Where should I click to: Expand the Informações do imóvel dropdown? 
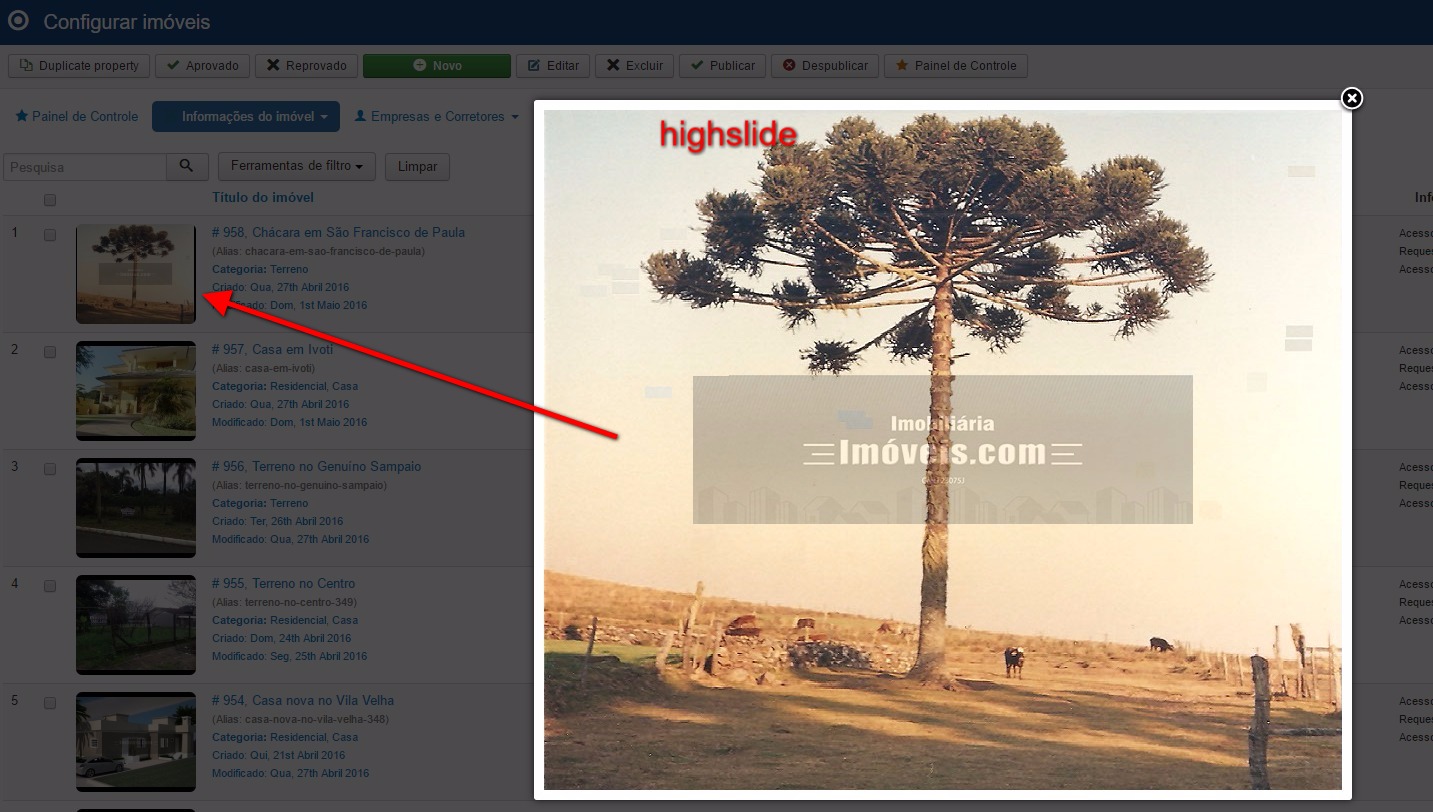click(x=246, y=117)
